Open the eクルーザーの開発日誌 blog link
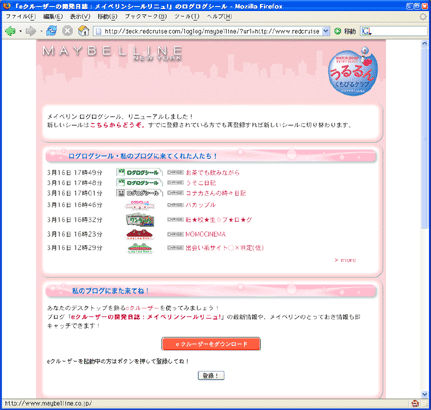 click(146, 317)
